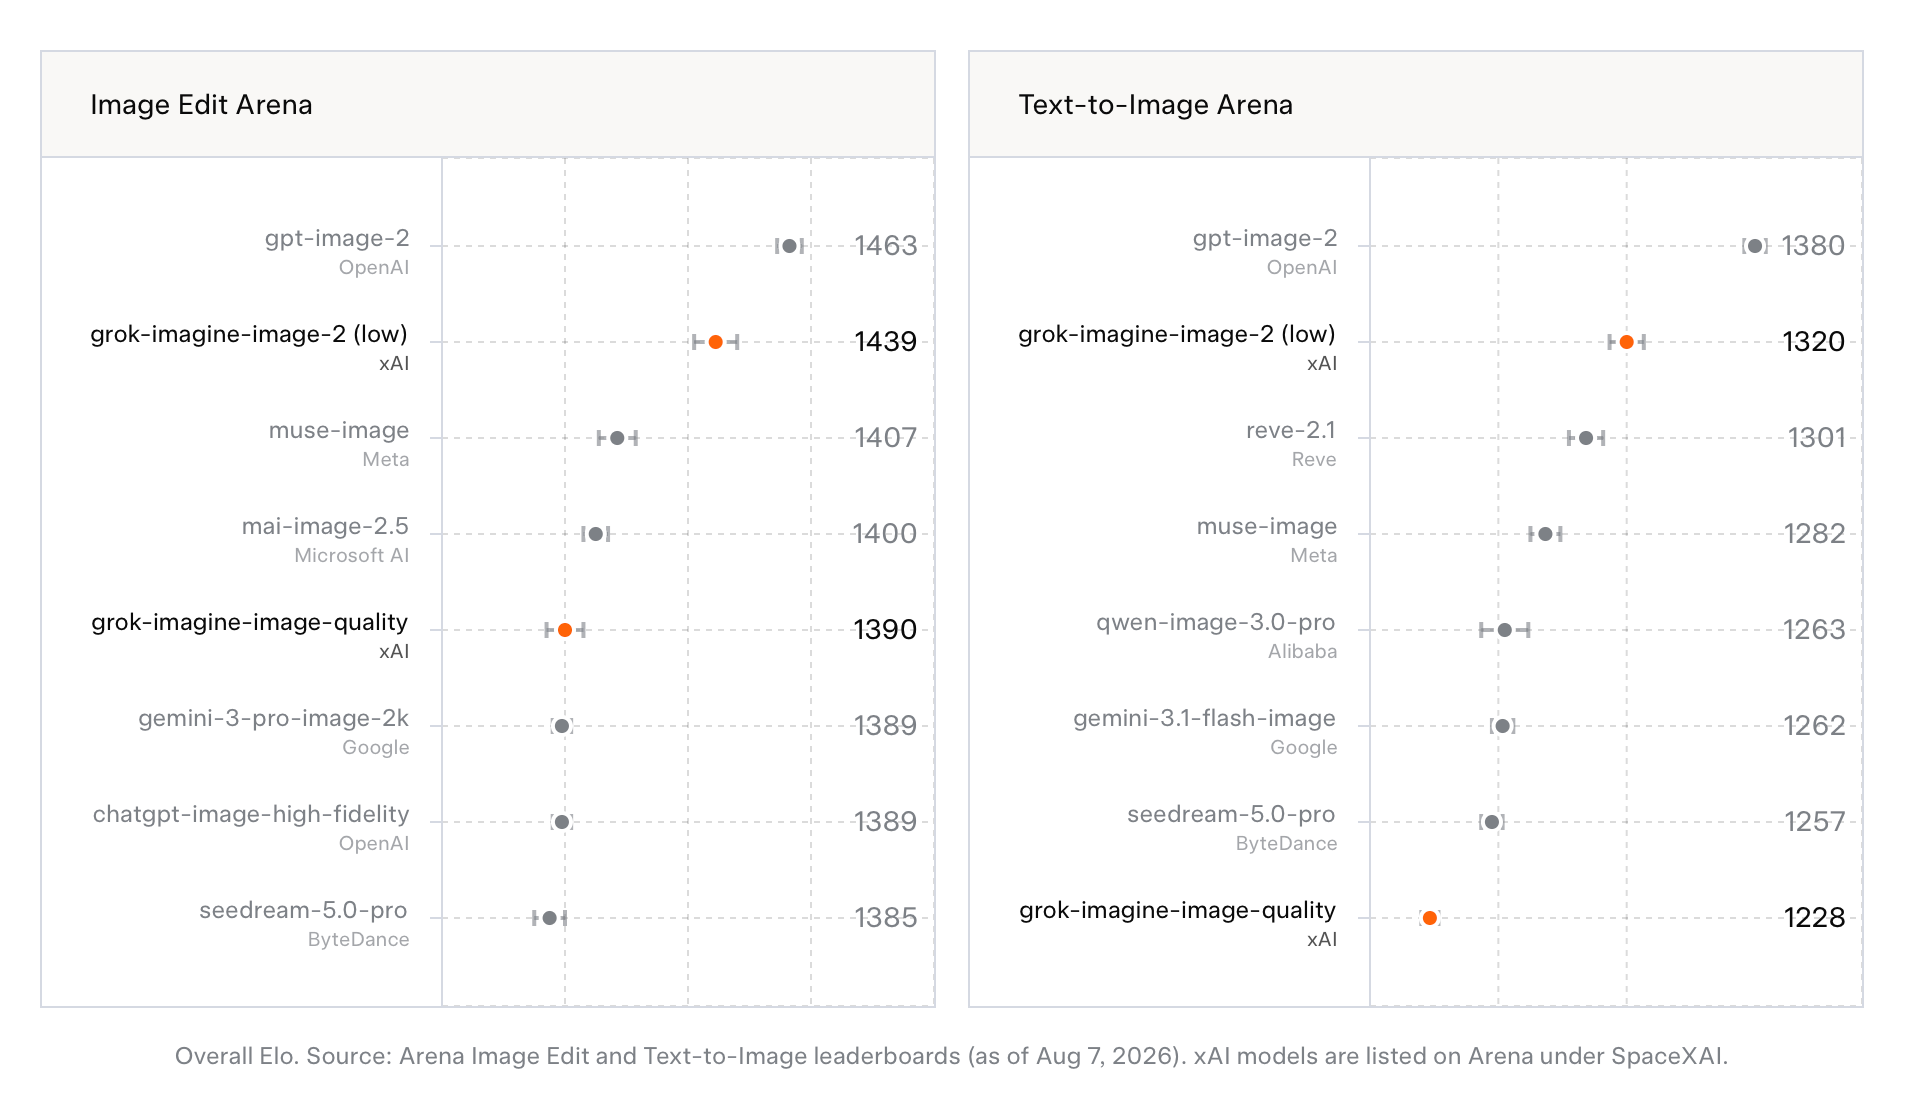Select seedream-5.0-pro label in Text-to-Image Arena
The image size is (1908, 1112).
pos(1231,814)
